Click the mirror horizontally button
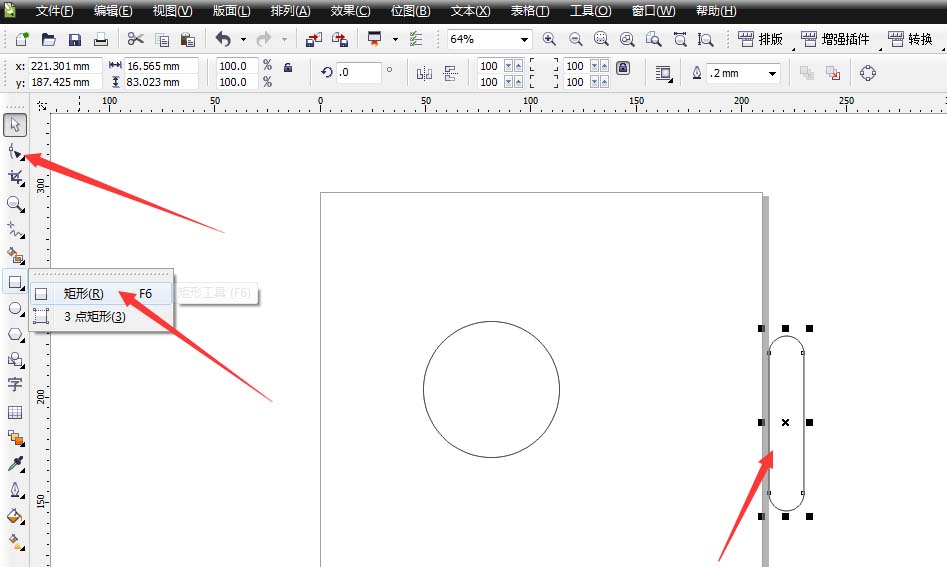947x567 pixels. (x=424, y=74)
